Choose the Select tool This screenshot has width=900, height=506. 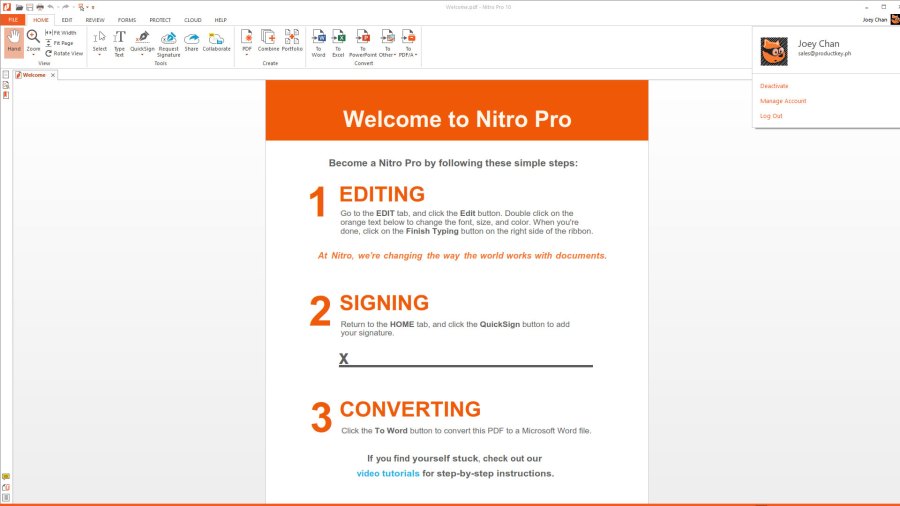tap(100, 41)
